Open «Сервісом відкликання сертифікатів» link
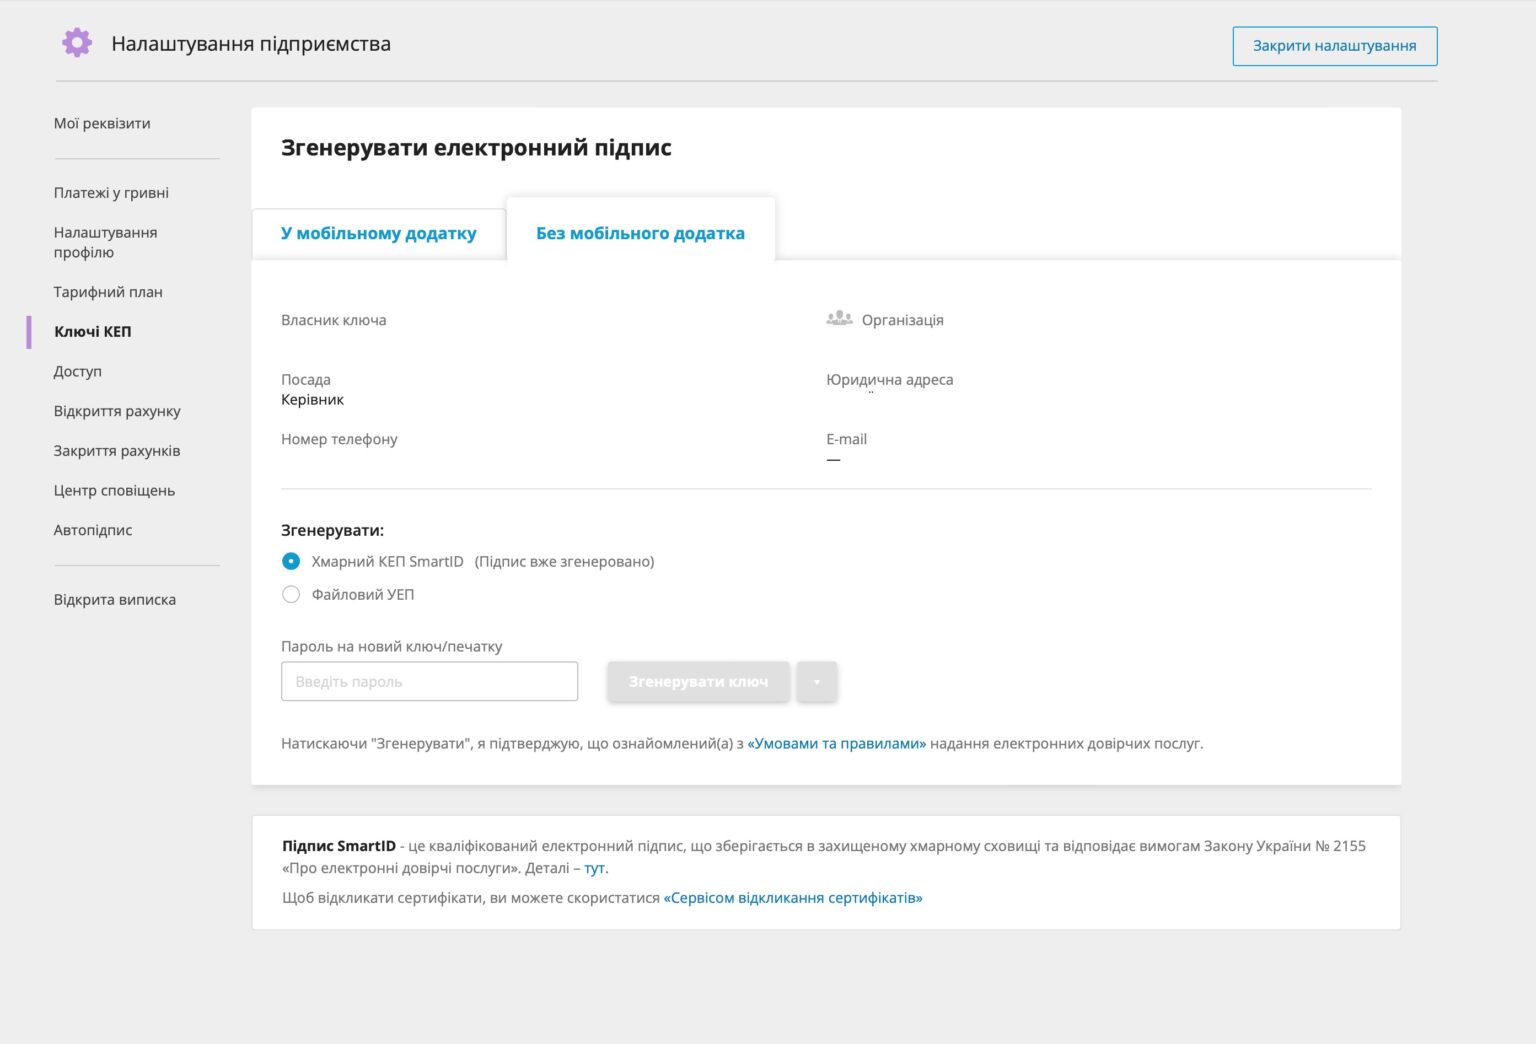Viewport: 1536px width, 1044px height. (x=793, y=898)
